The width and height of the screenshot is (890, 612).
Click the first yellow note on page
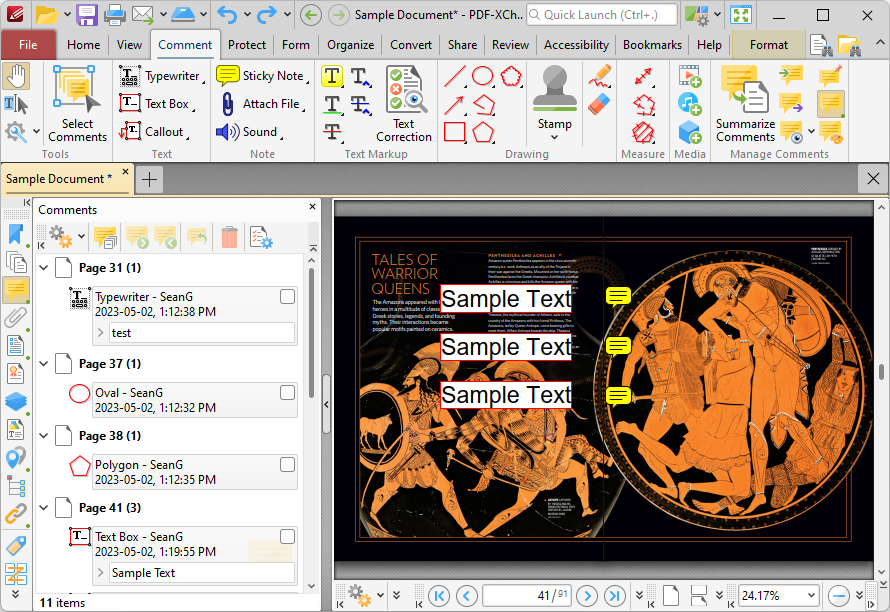coord(618,296)
